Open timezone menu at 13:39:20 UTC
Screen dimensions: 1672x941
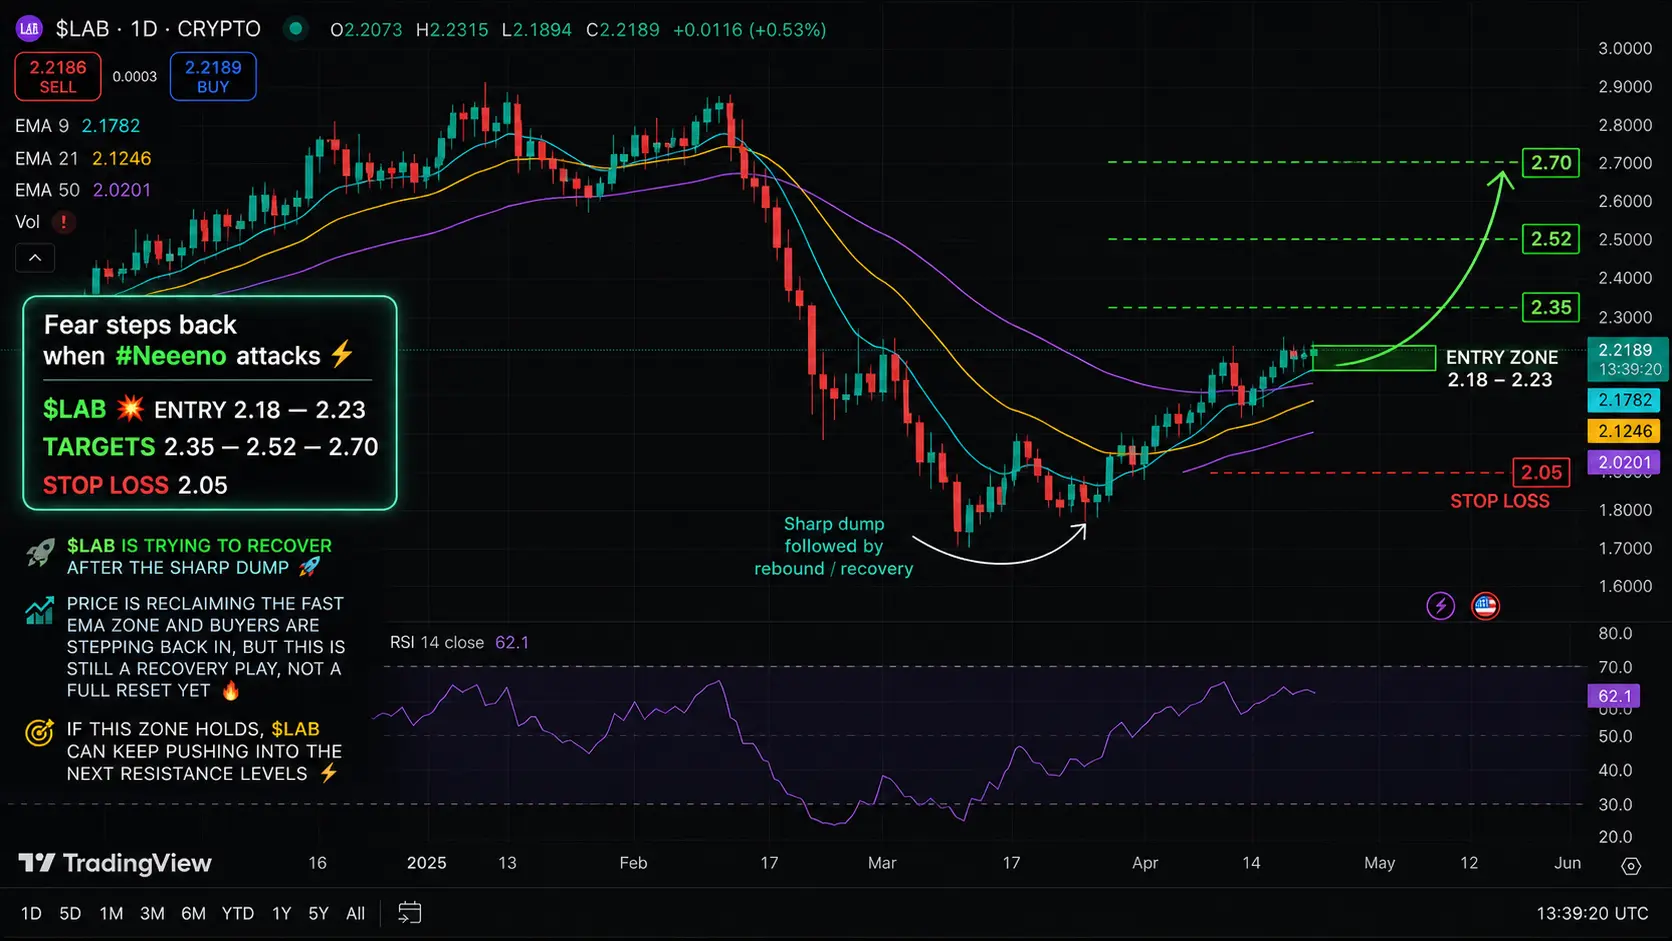point(1592,913)
